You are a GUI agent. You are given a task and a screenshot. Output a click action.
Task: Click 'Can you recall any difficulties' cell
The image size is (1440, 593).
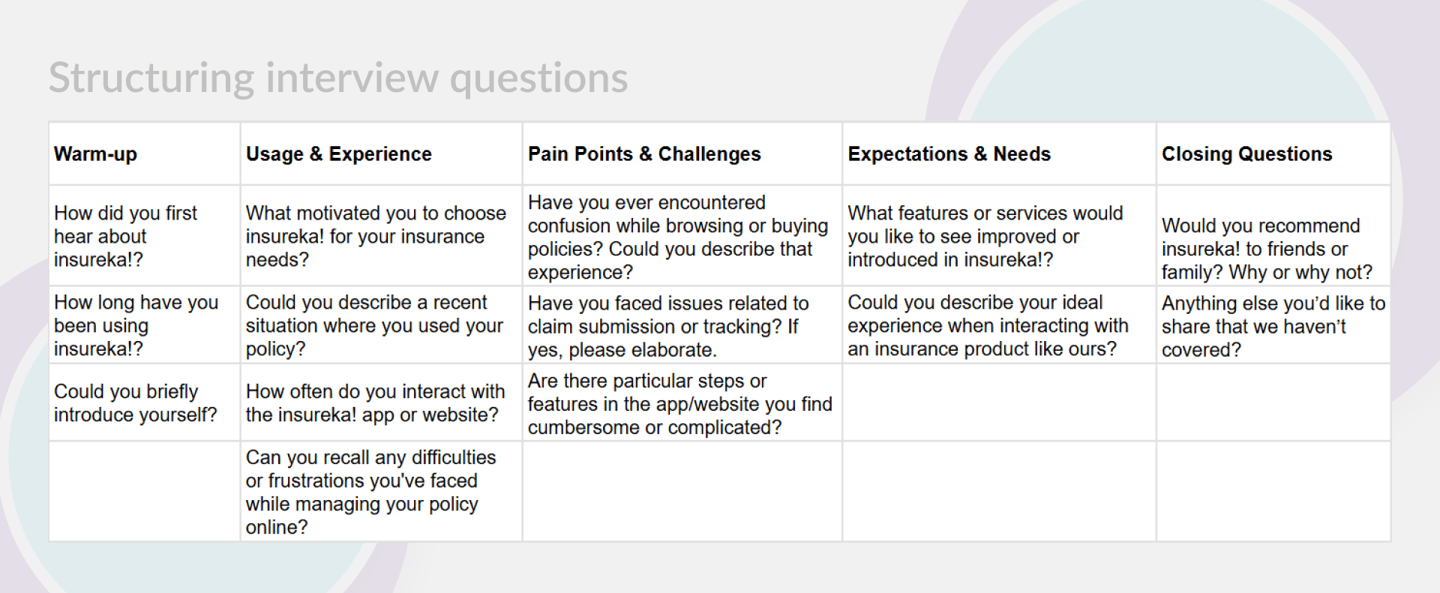click(380, 492)
